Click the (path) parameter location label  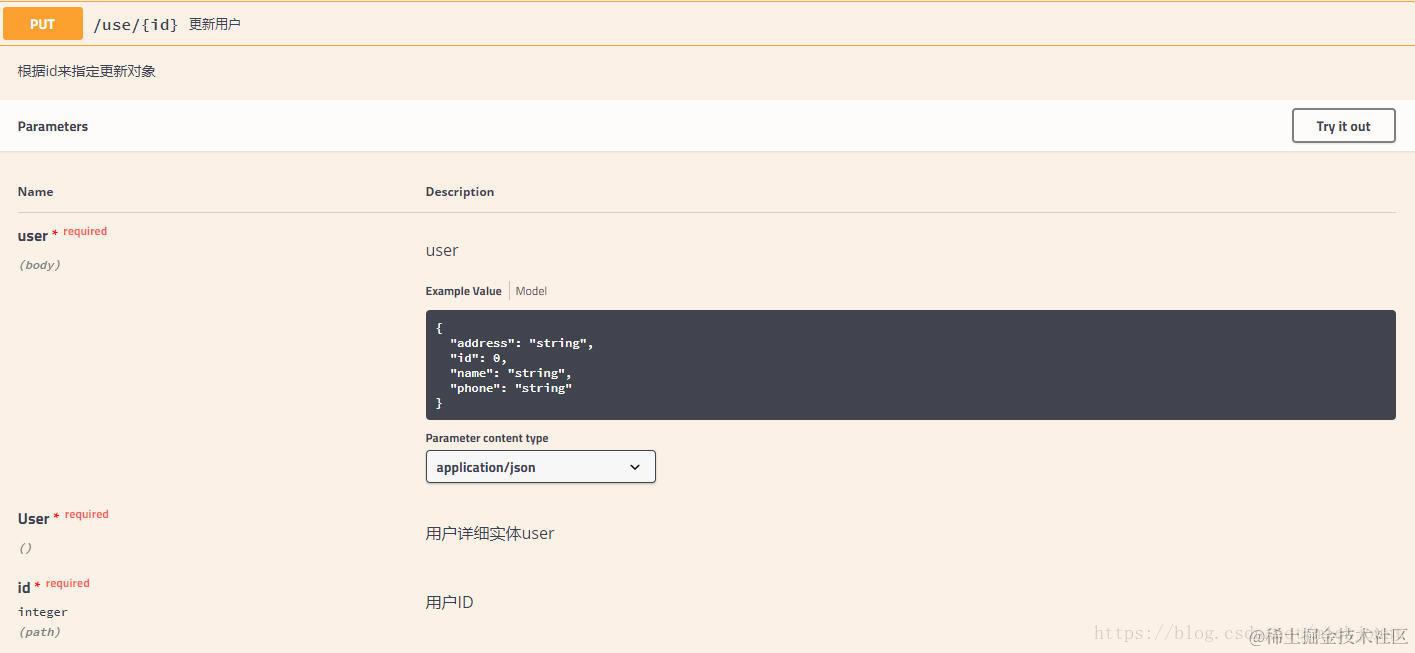coord(40,632)
